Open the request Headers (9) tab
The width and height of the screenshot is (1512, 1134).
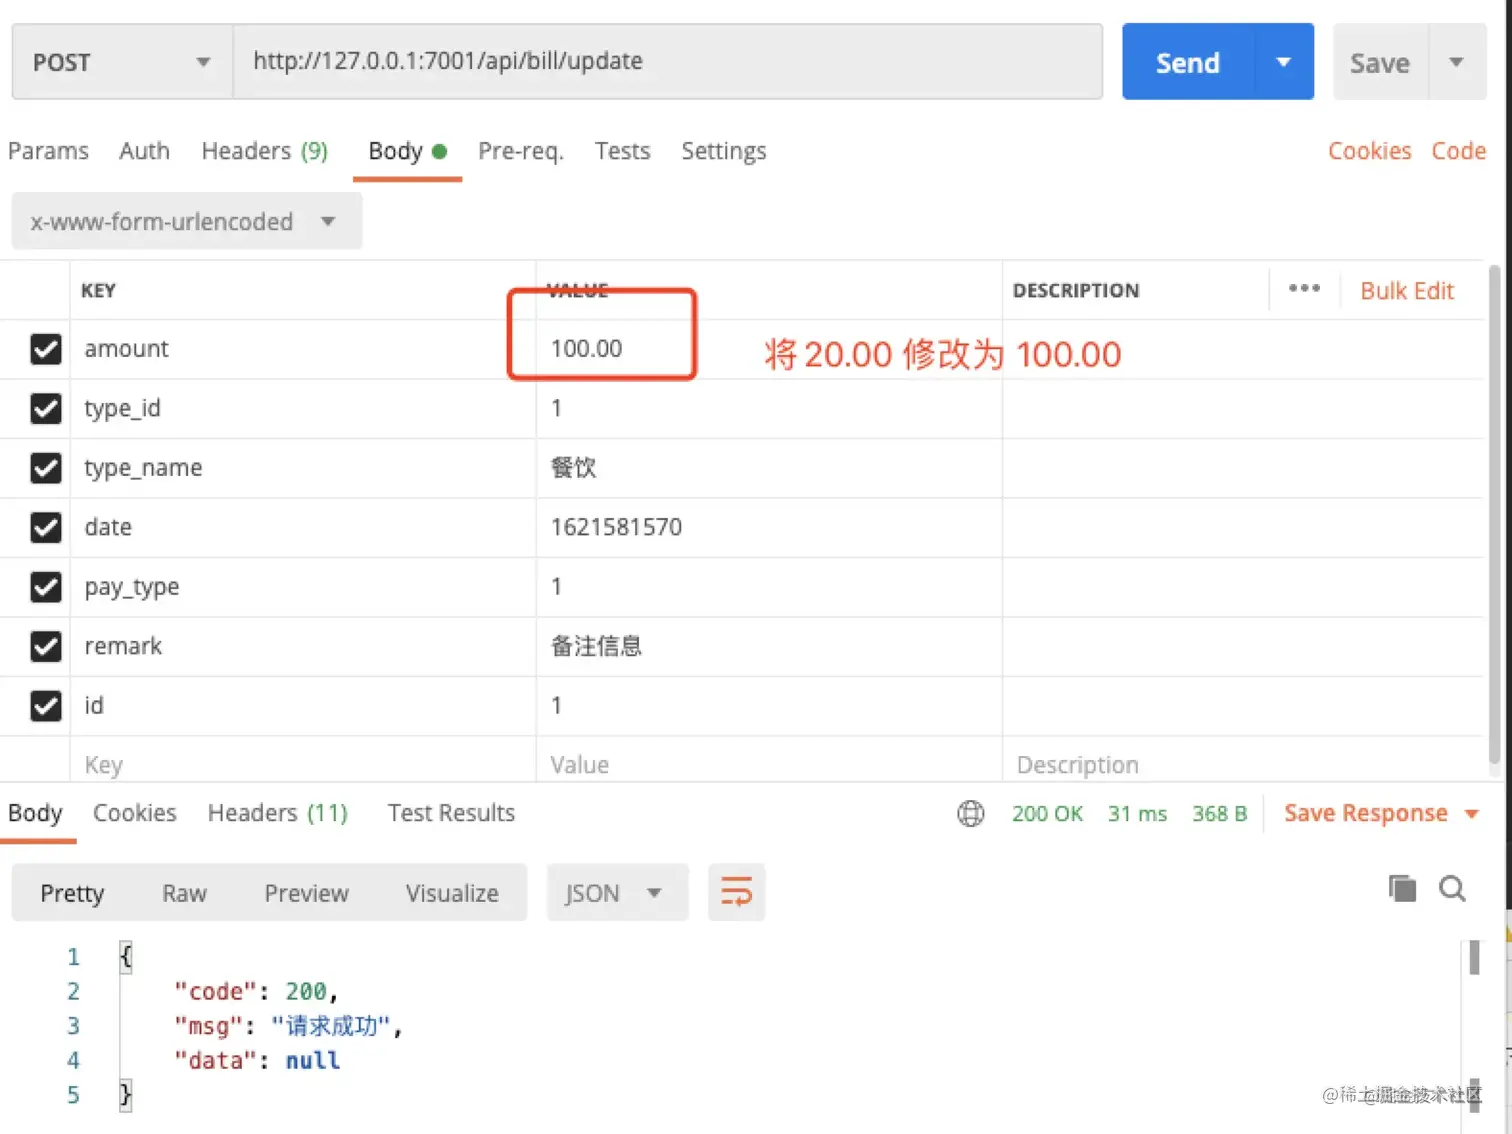coord(265,151)
